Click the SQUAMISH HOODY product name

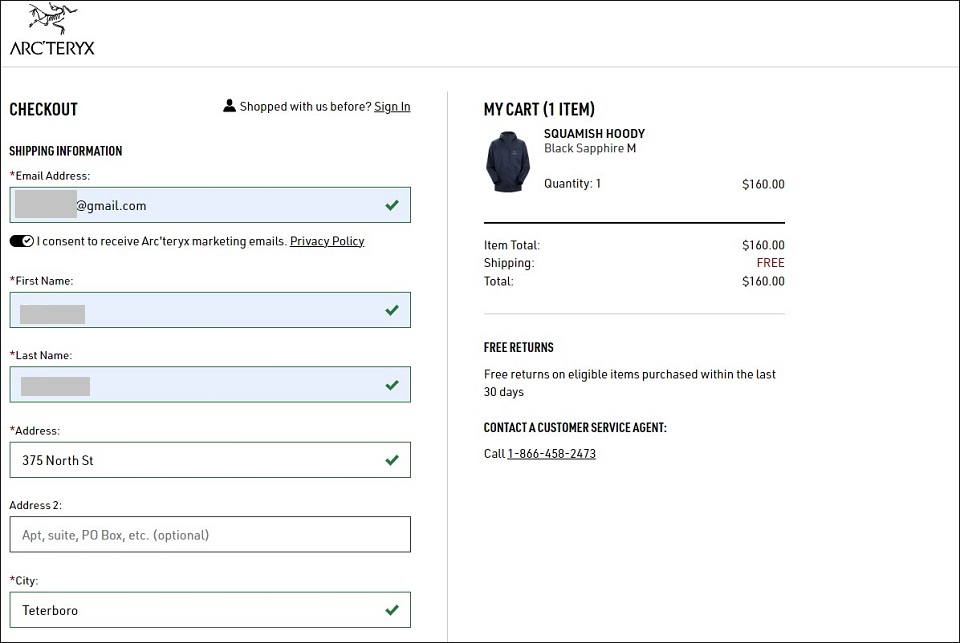click(x=594, y=133)
